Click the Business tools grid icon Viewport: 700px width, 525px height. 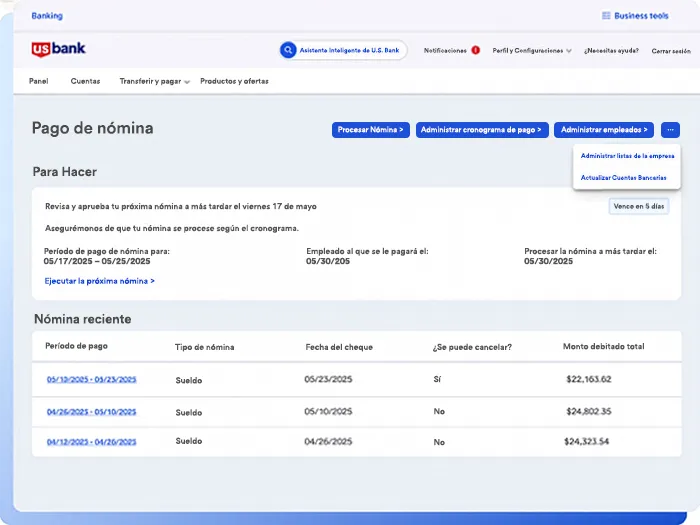tap(606, 16)
